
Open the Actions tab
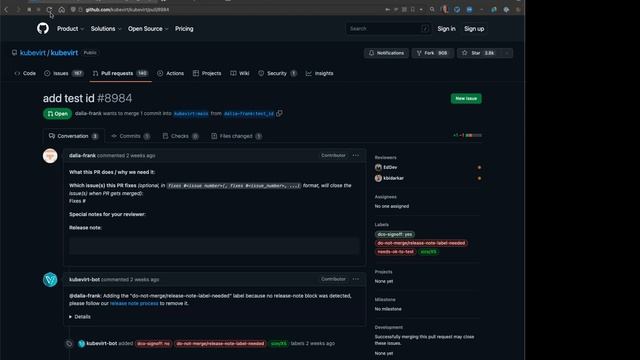[x=171, y=73]
